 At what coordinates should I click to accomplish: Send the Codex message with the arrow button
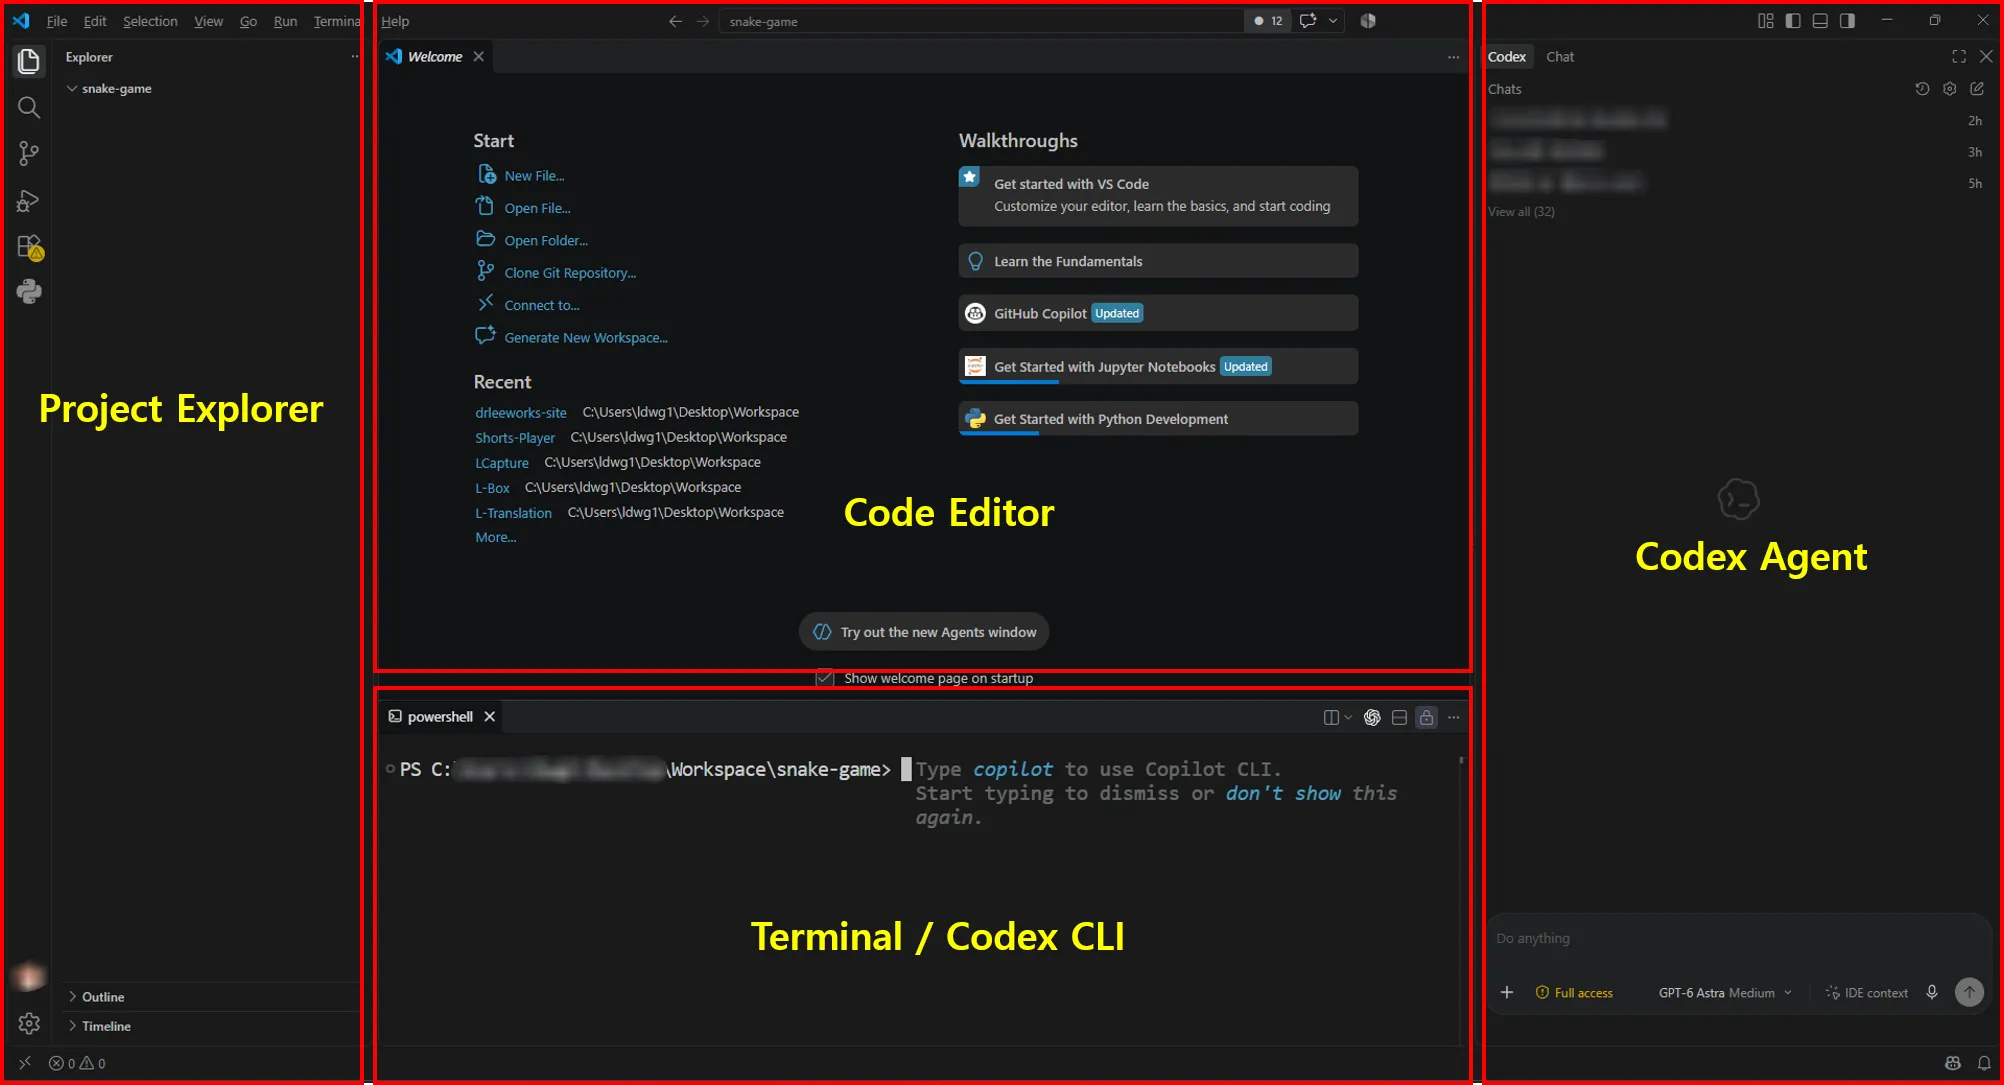pyautogui.click(x=1969, y=992)
